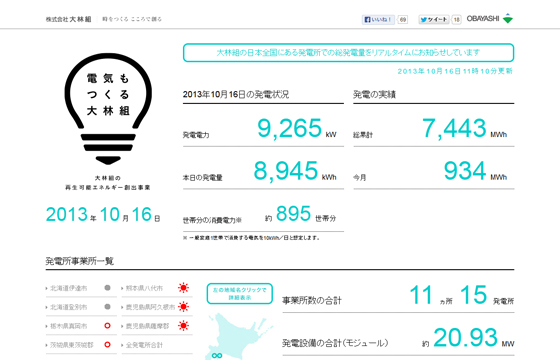Image resolution: width=560 pixels, height=360 pixels.
Task: Select 熊本県八代市 in the plant list
Action: point(144,288)
